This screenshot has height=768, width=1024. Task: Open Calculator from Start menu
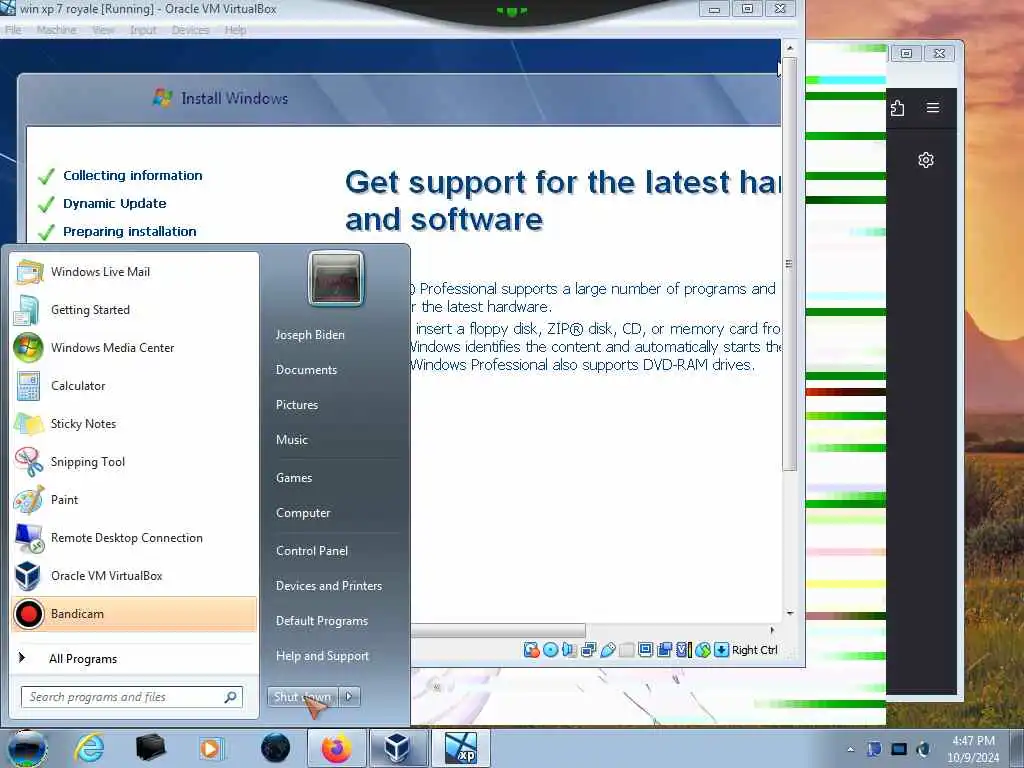tap(134, 385)
